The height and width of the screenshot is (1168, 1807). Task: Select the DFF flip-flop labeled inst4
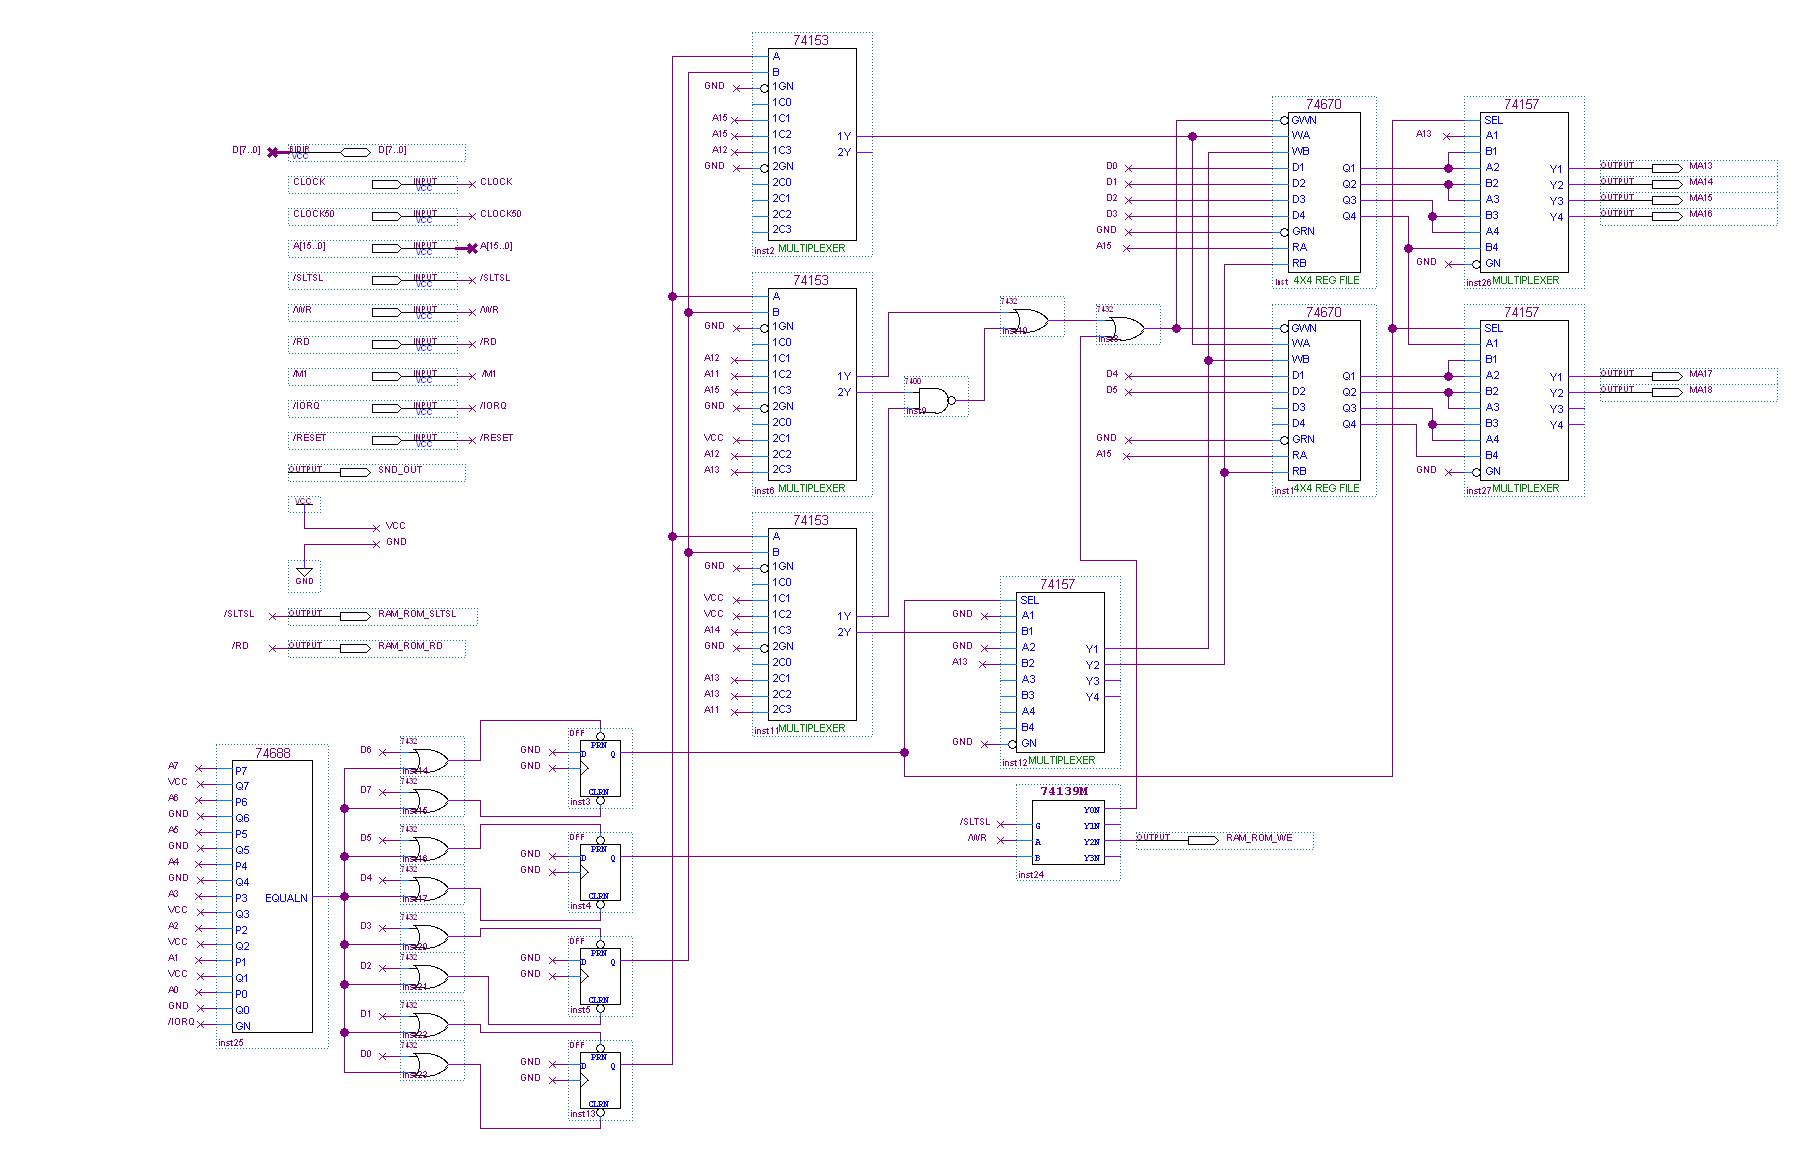click(600, 872)
